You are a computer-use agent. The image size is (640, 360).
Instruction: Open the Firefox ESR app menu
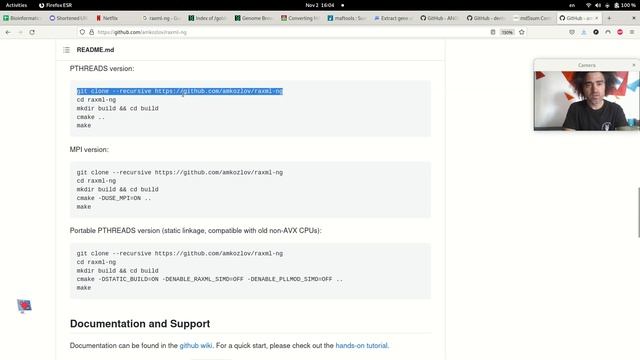(x=56, y=5)
